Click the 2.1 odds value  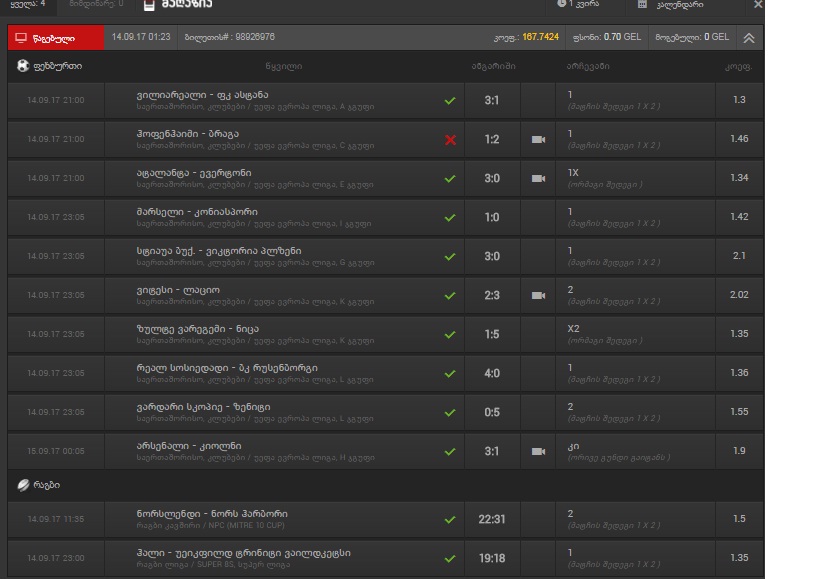pyautogui.click(x=739, y=256)
